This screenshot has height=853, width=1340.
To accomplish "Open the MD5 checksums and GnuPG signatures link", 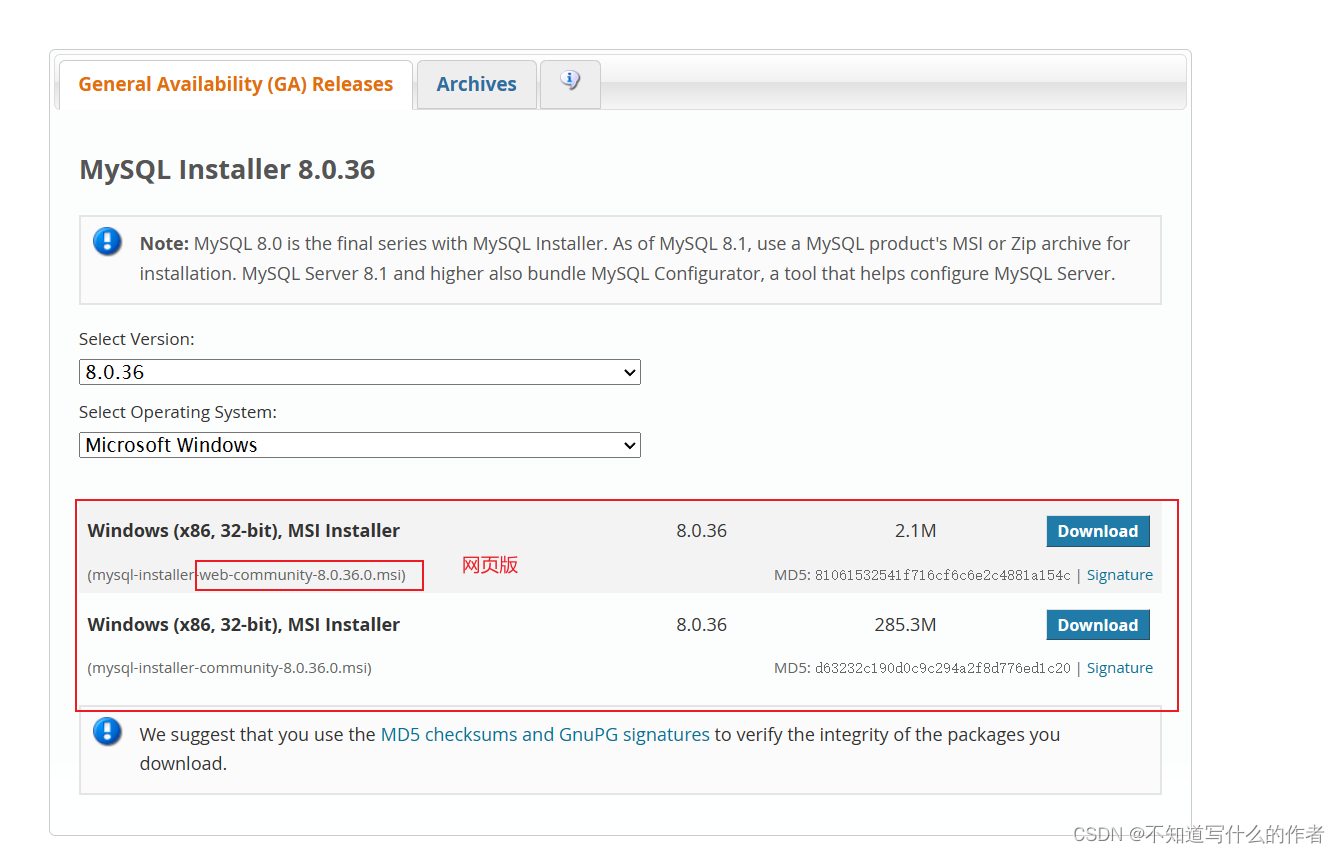I will tap(545, 734).
